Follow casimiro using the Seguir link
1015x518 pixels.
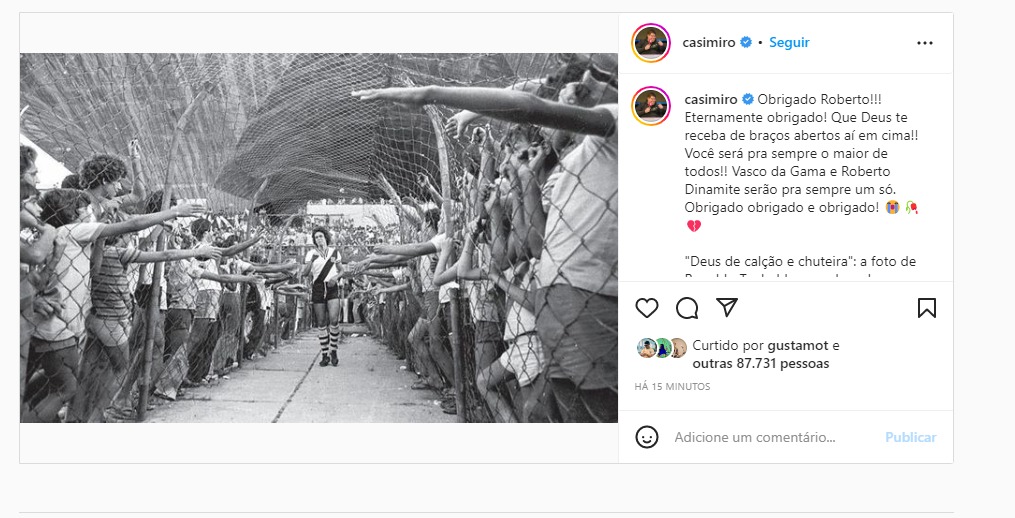[x=790, y=43]
